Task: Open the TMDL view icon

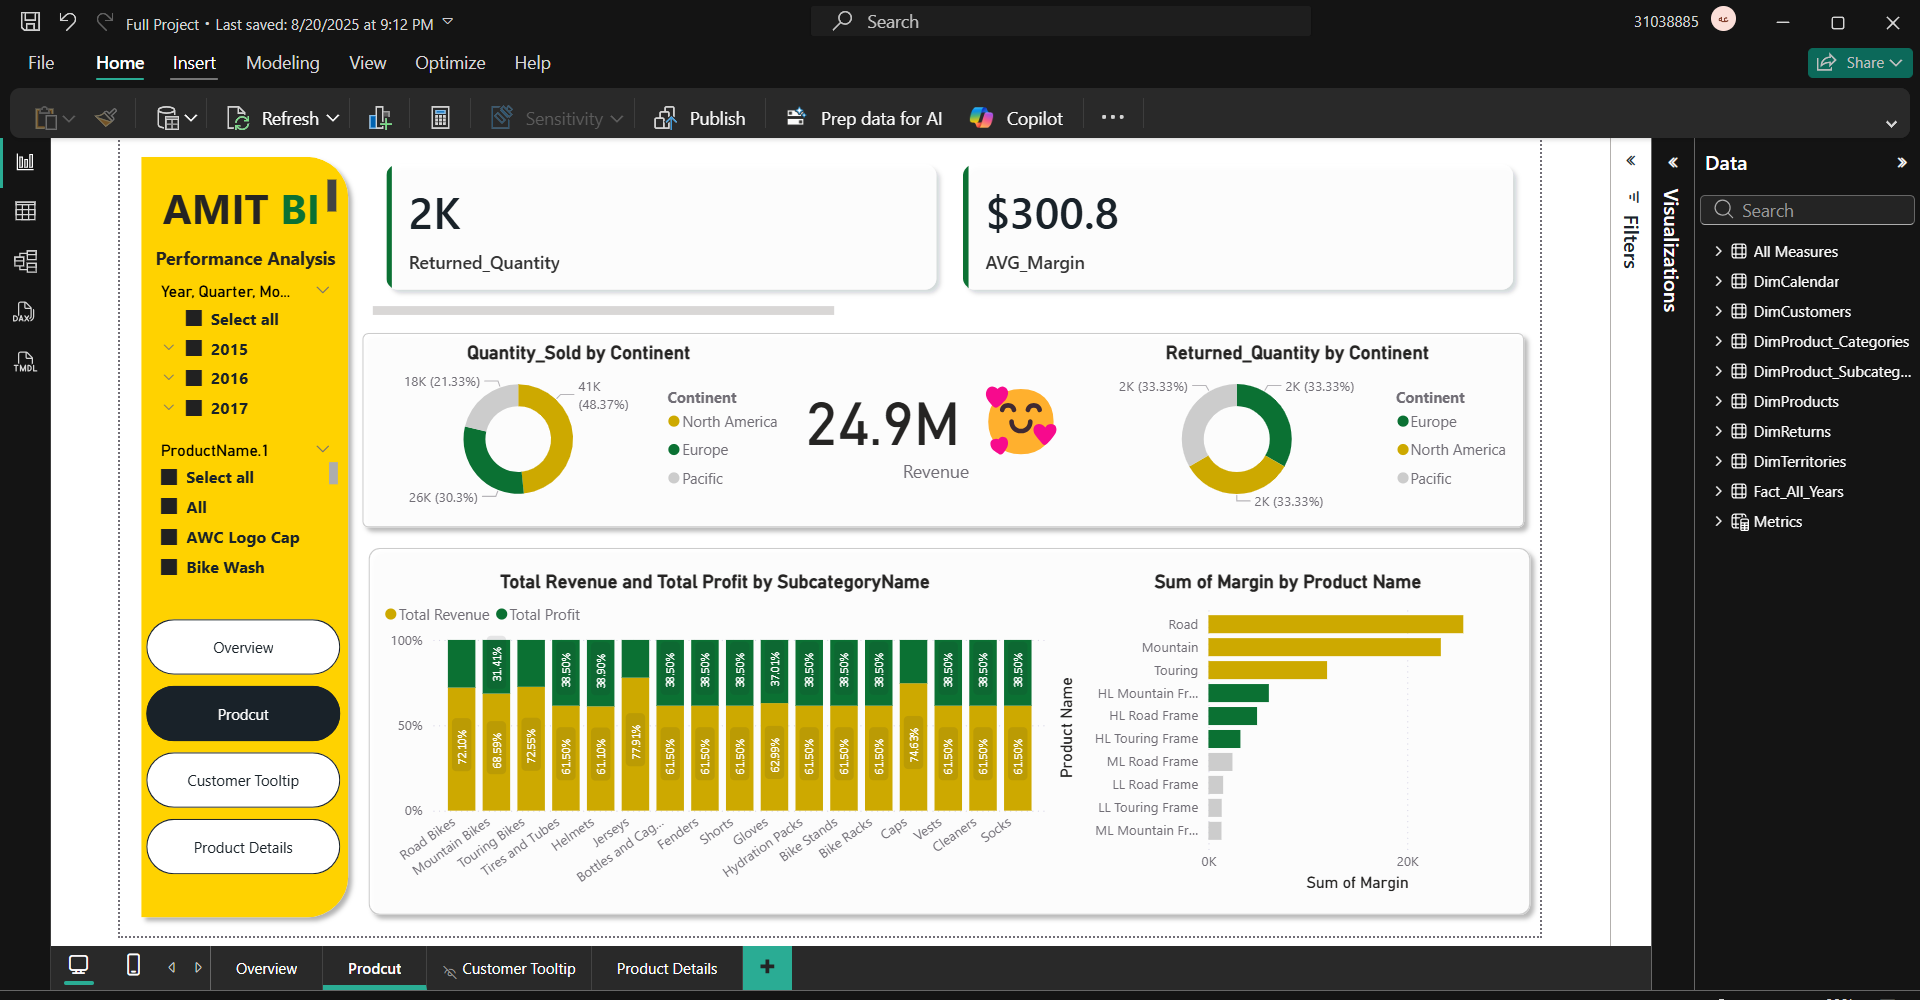Action: [25, 362]
